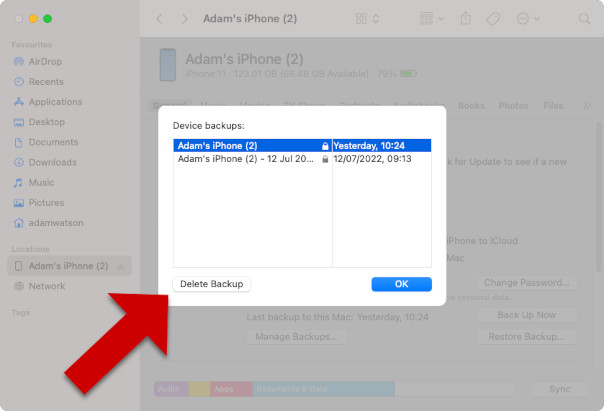Open adamwatson home folder

(48, 223)
